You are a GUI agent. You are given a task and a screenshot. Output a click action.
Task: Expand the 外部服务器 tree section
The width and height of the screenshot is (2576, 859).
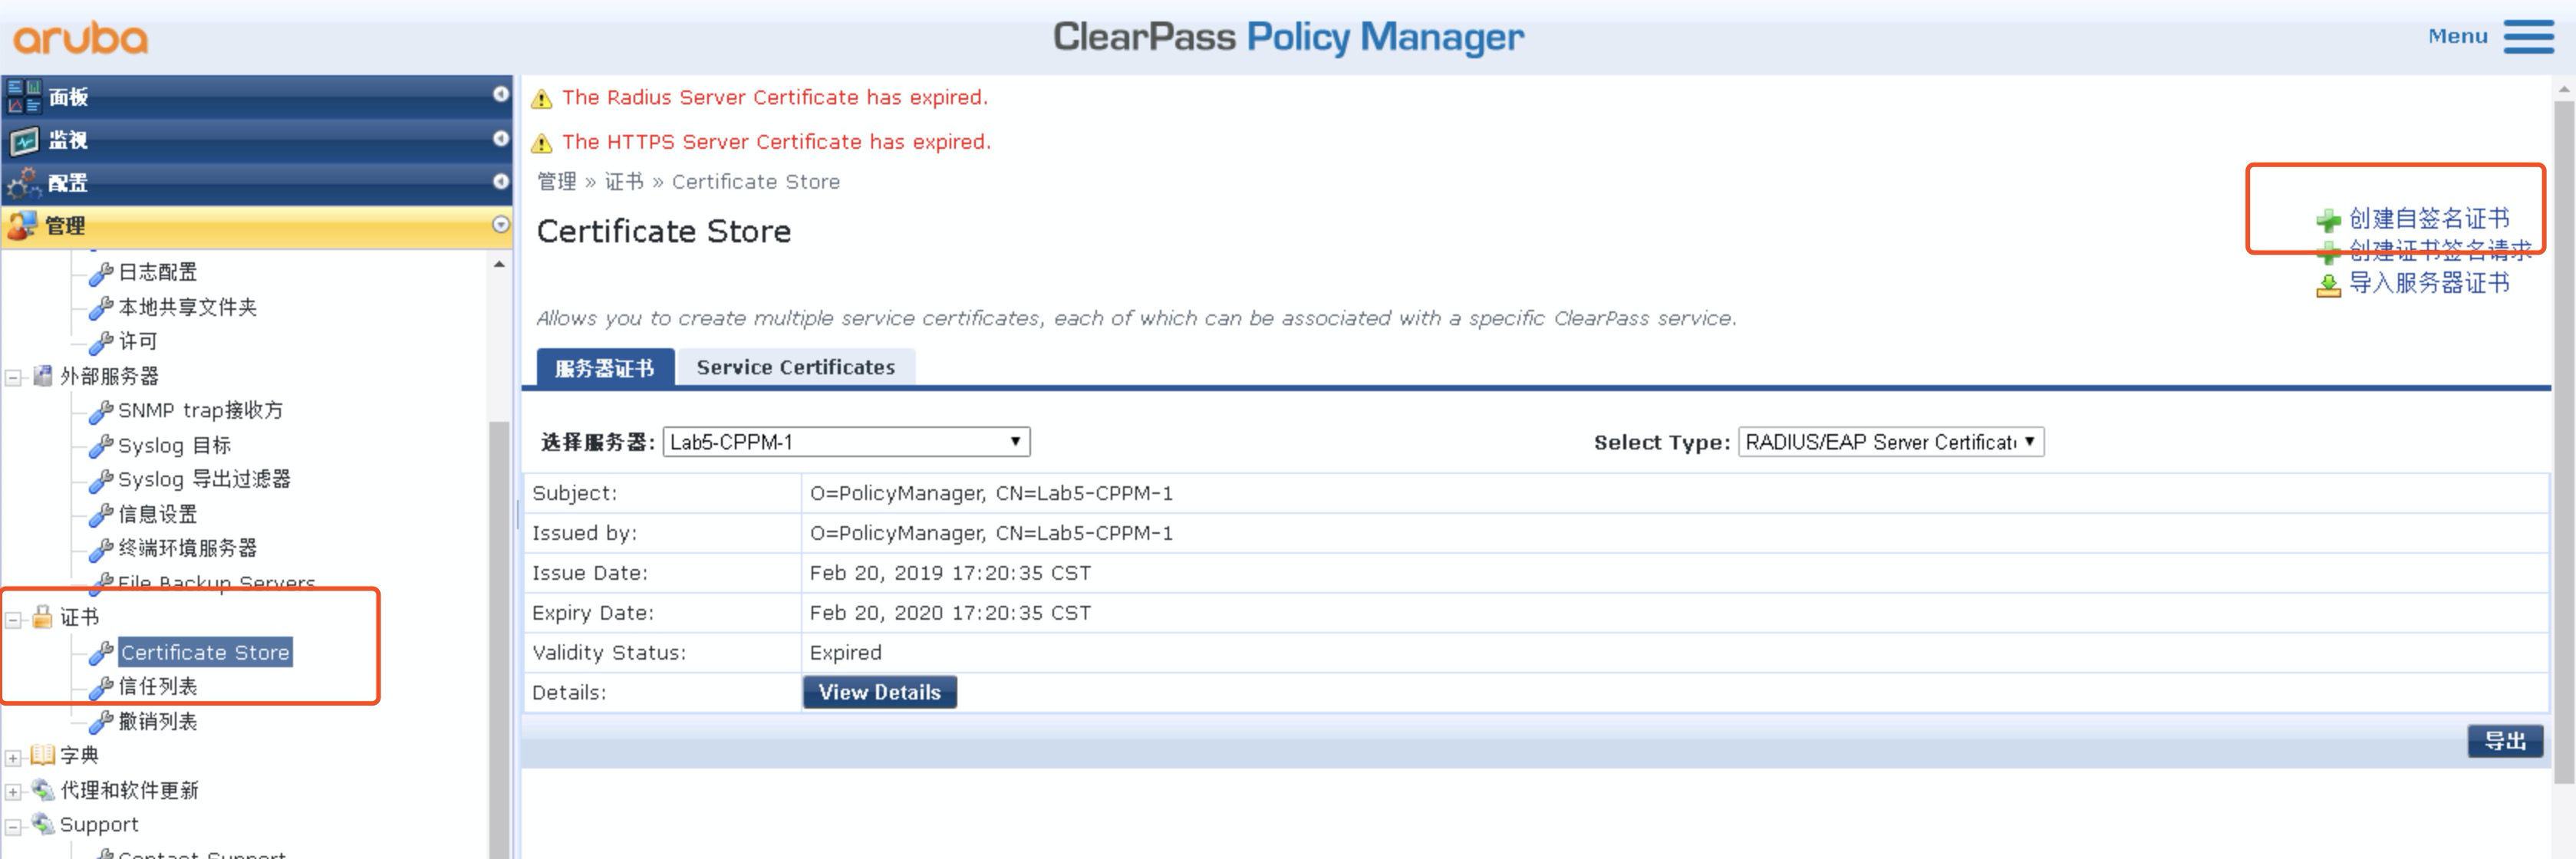[15, 374]
